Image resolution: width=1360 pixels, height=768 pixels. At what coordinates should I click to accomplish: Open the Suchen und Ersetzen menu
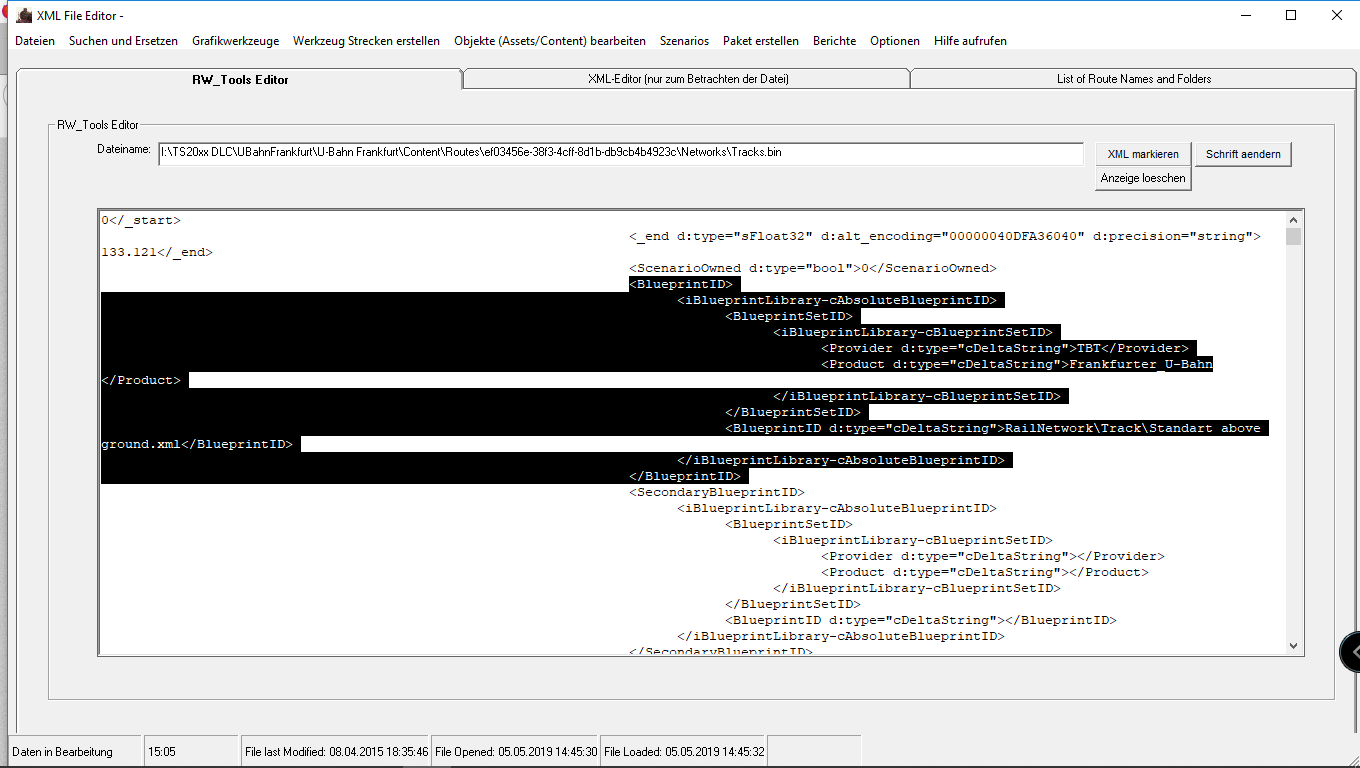[123, 41]
